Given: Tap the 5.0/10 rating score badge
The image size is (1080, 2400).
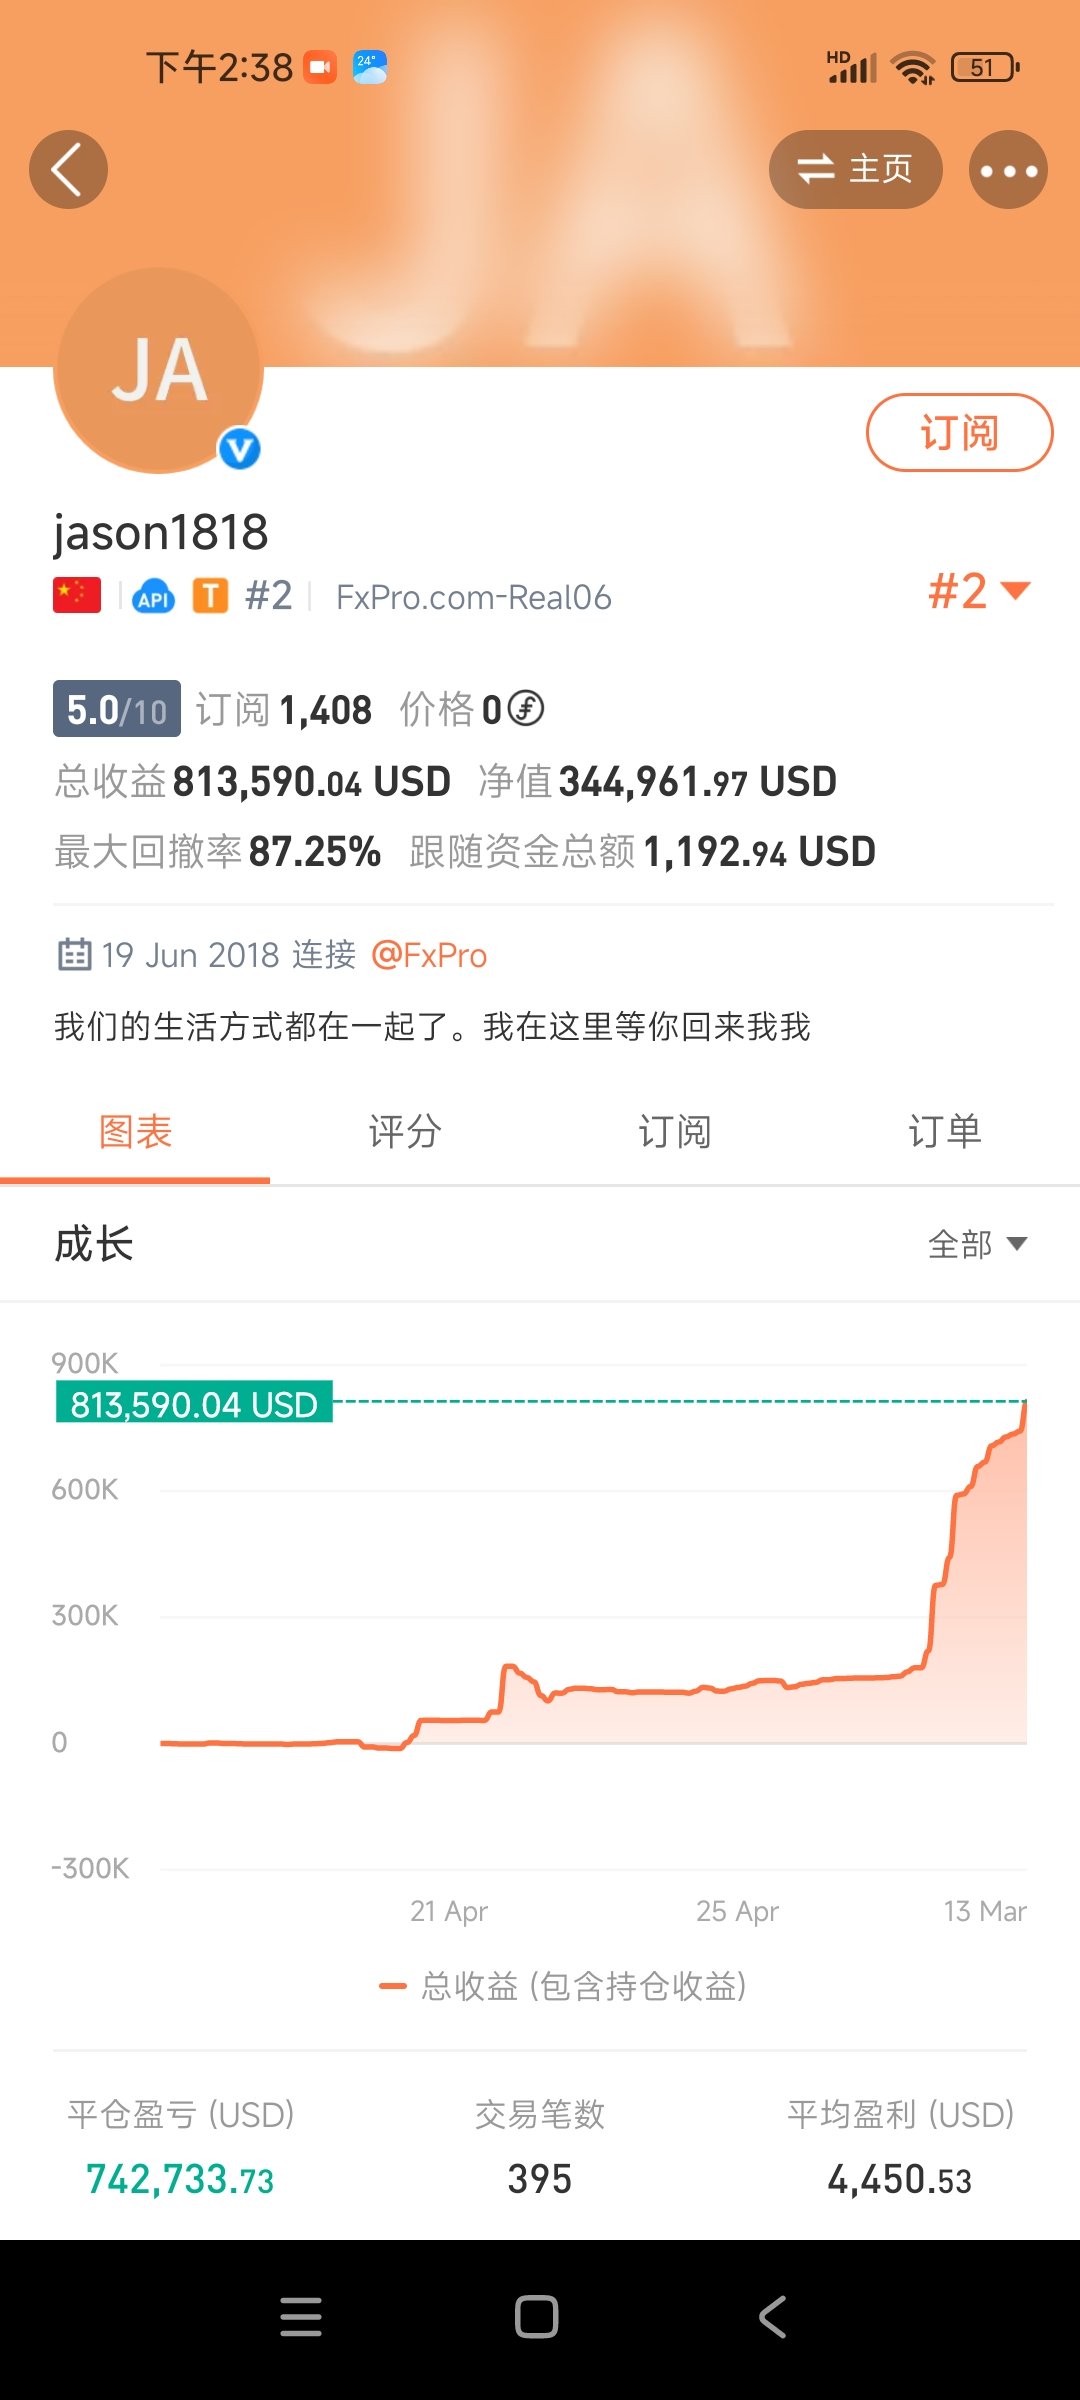Looking at the screenshot, I should coord(117,709).
